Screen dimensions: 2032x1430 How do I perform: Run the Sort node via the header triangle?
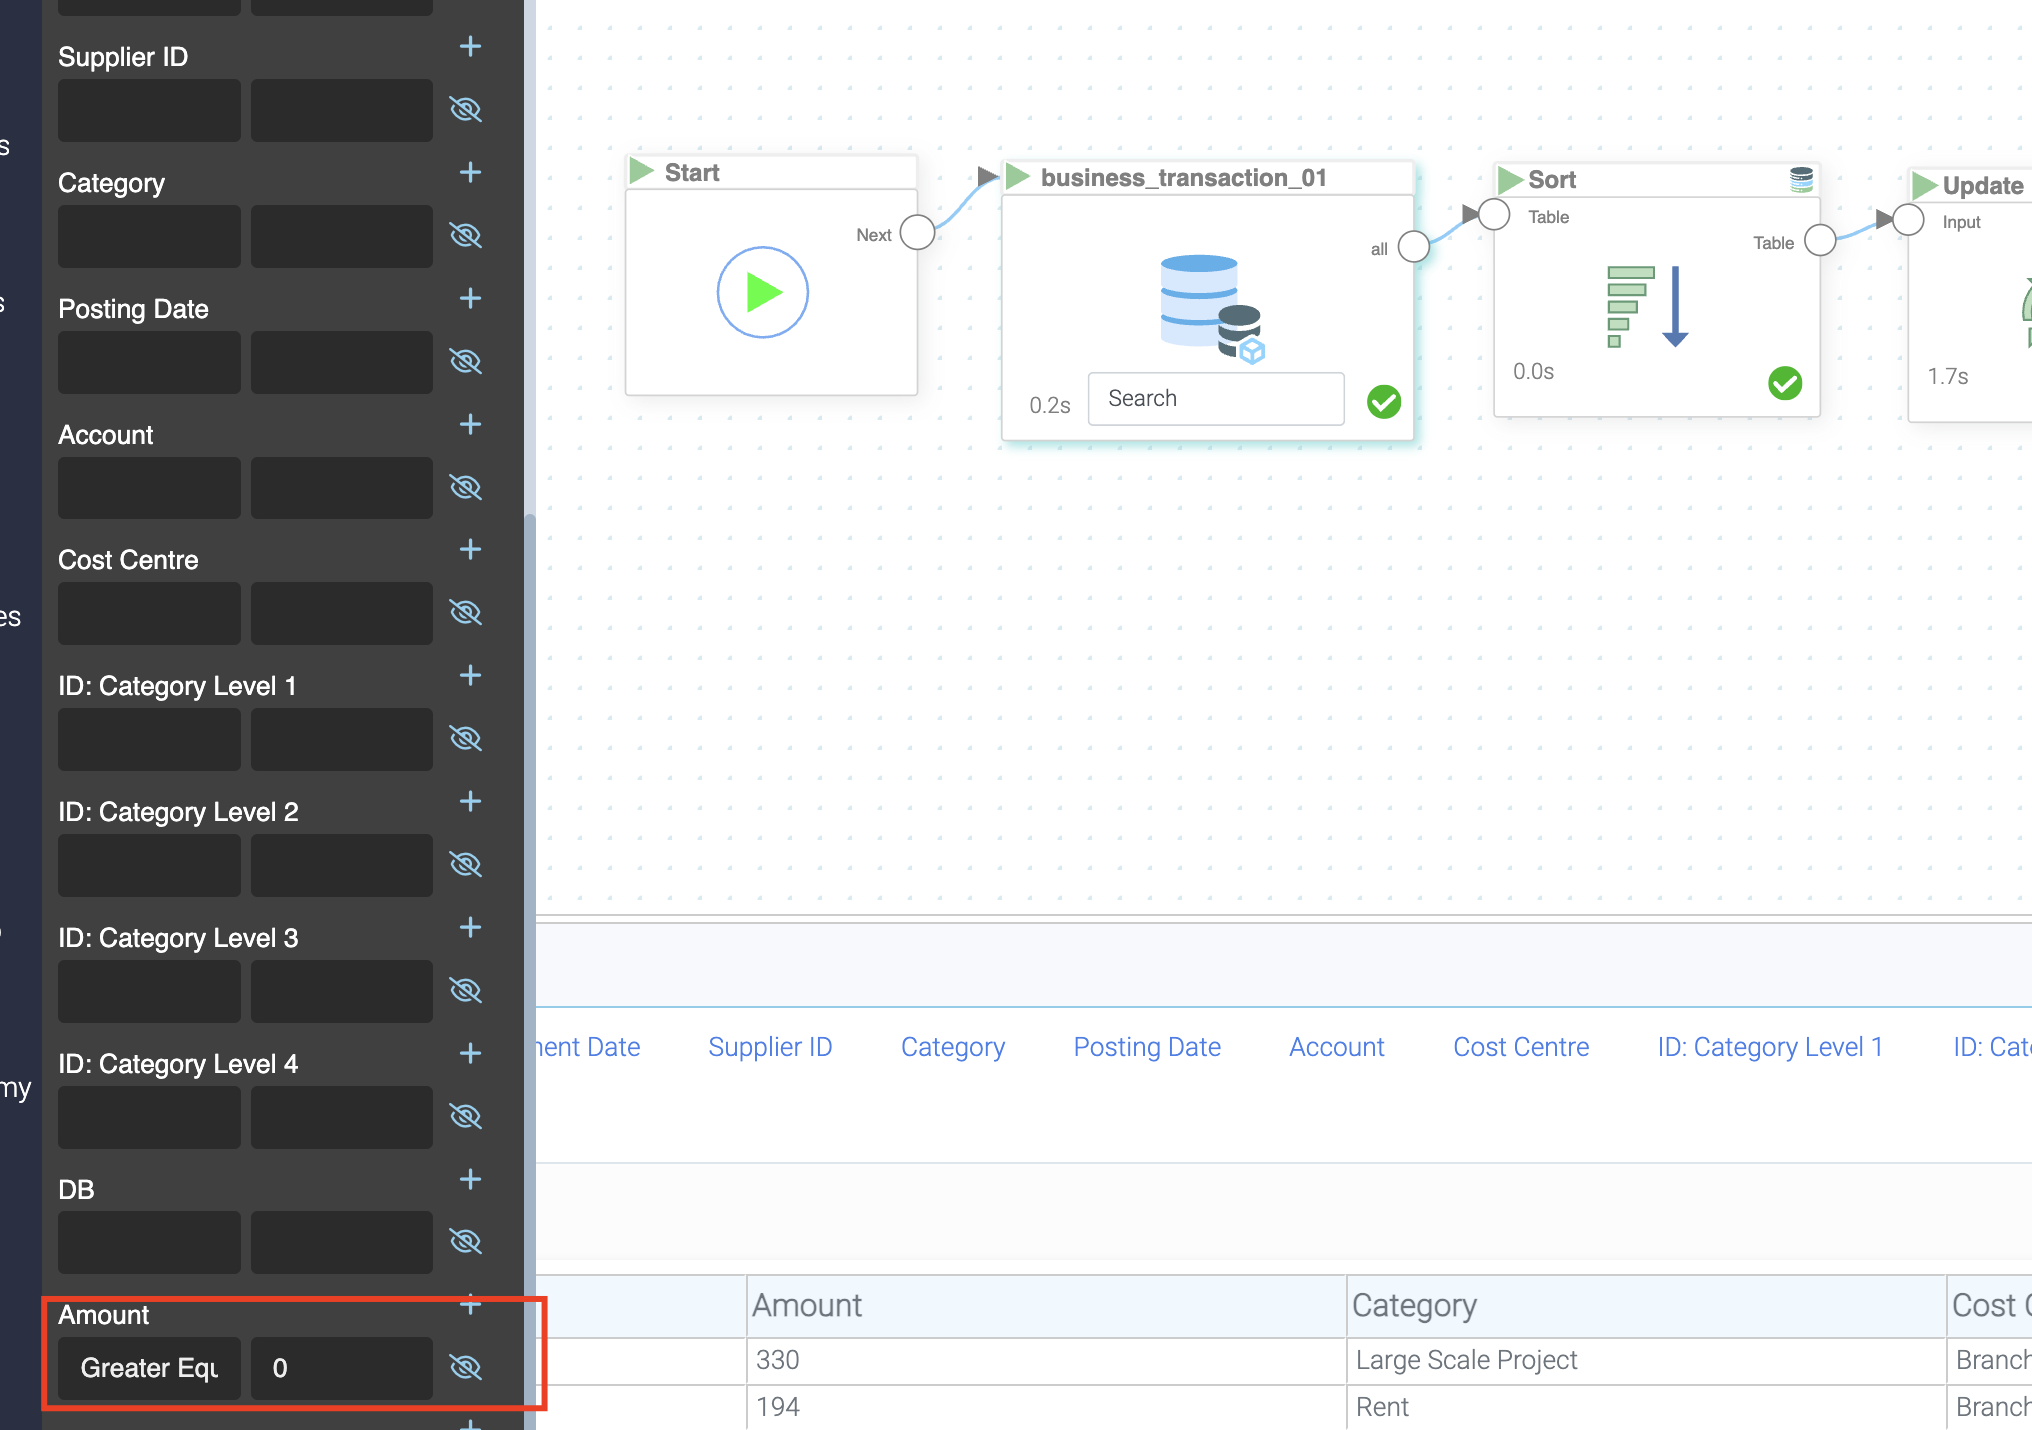click(x=1509, y=180)
